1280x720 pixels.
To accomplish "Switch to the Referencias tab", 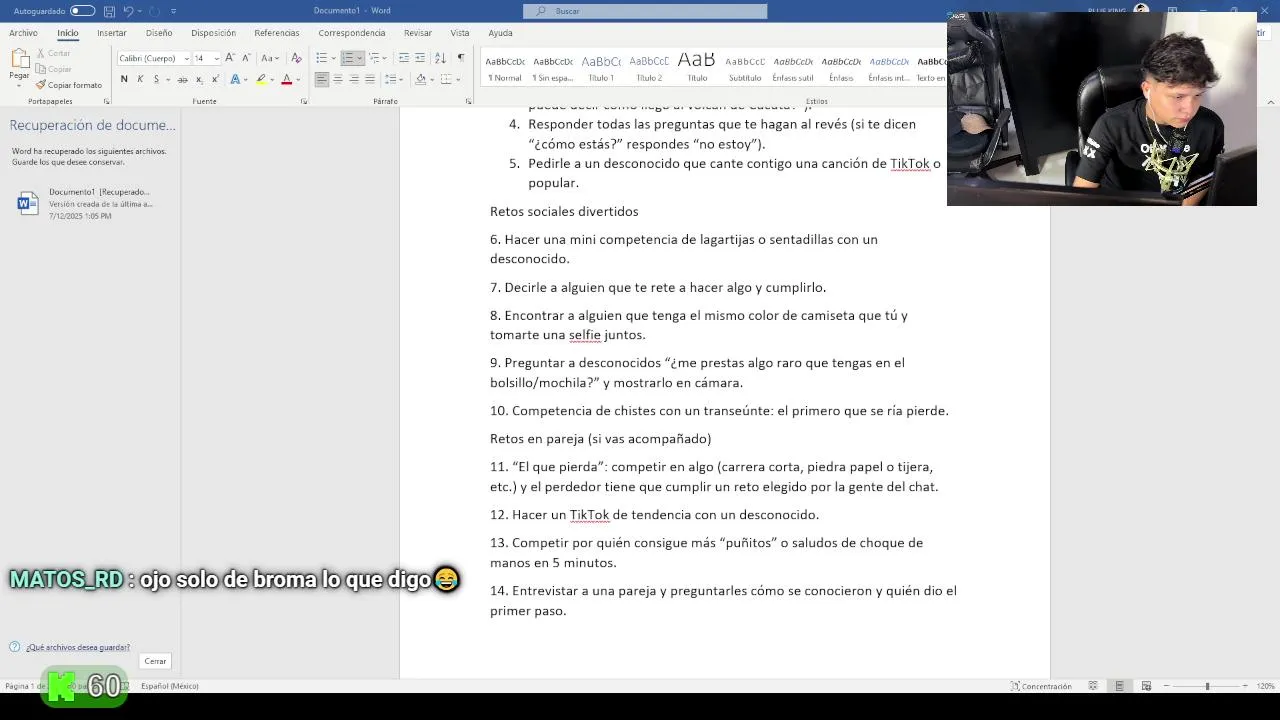I will (277, 33).
